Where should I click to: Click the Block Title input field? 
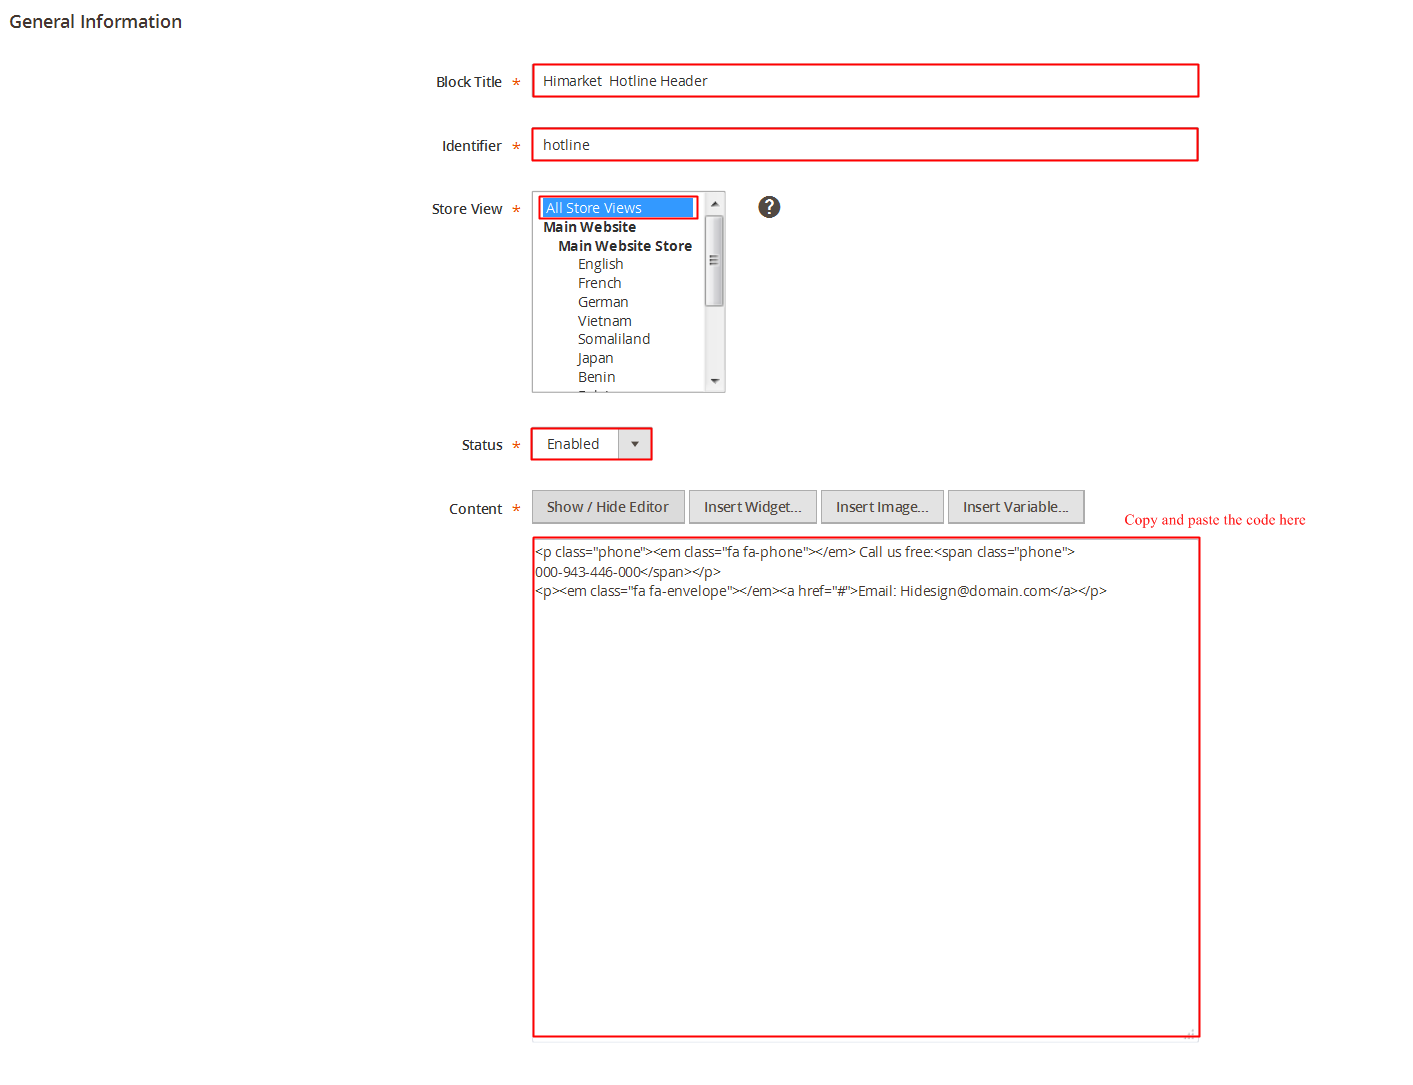click(865, 81)
